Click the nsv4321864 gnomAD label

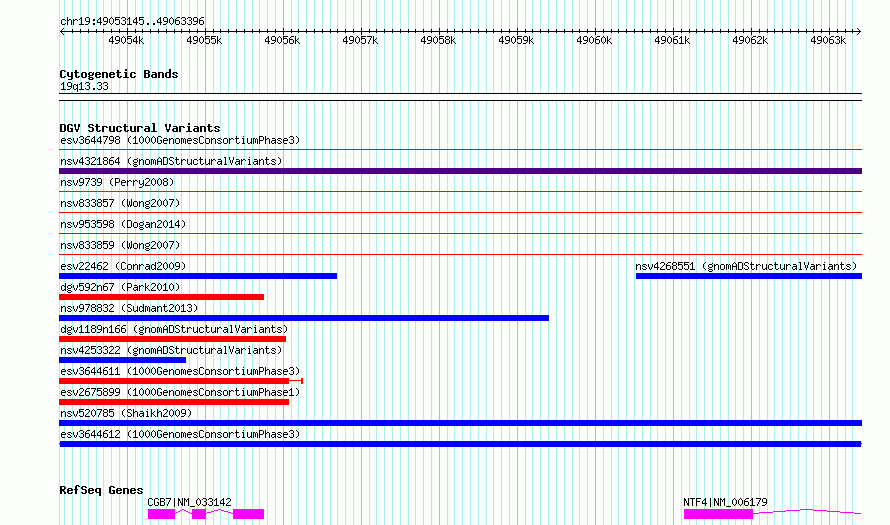tap(171, 161)
